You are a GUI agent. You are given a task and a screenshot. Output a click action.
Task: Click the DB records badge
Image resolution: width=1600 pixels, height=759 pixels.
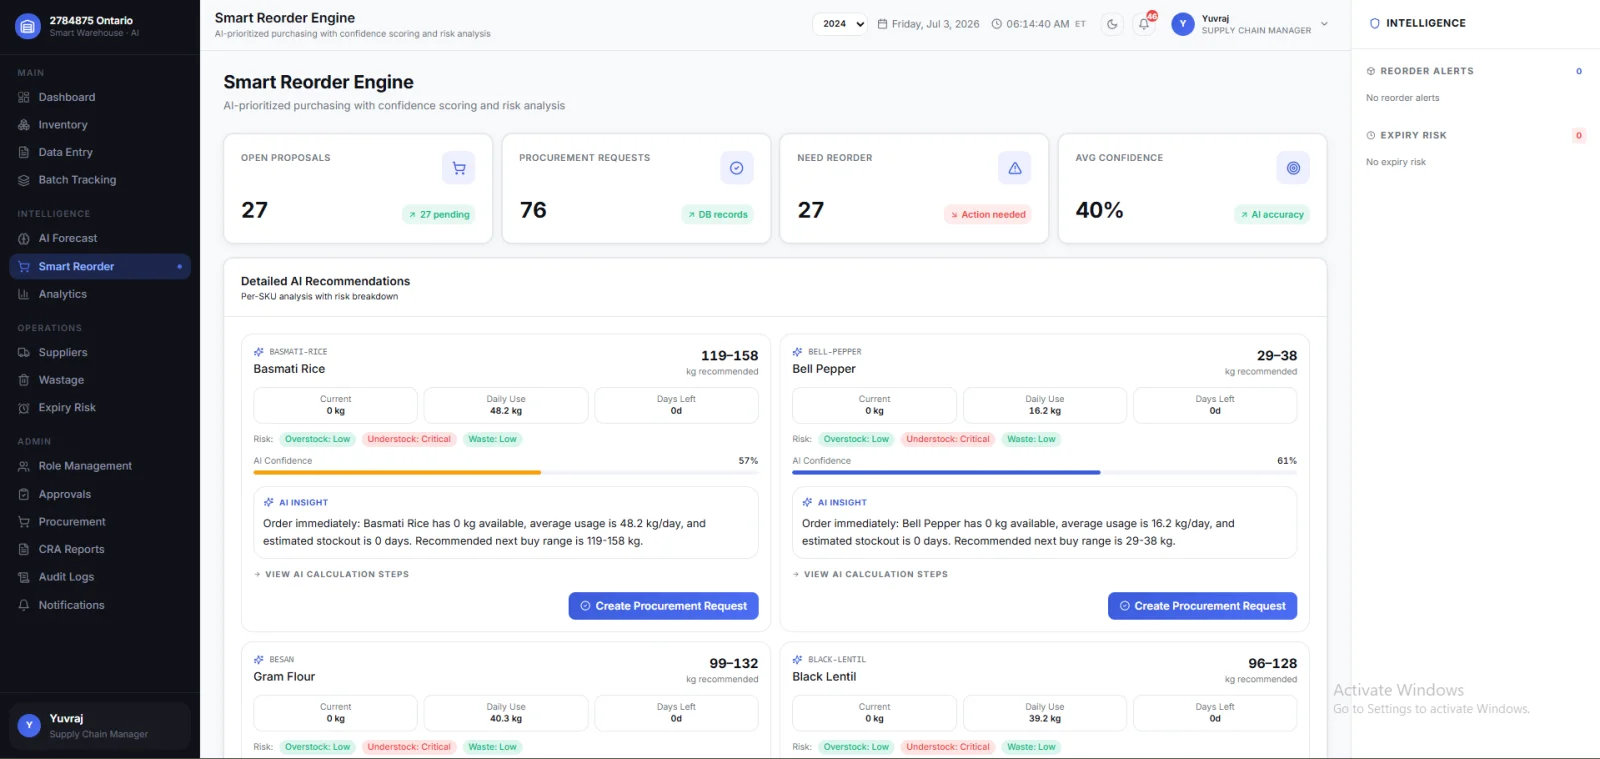coord(717,214)
